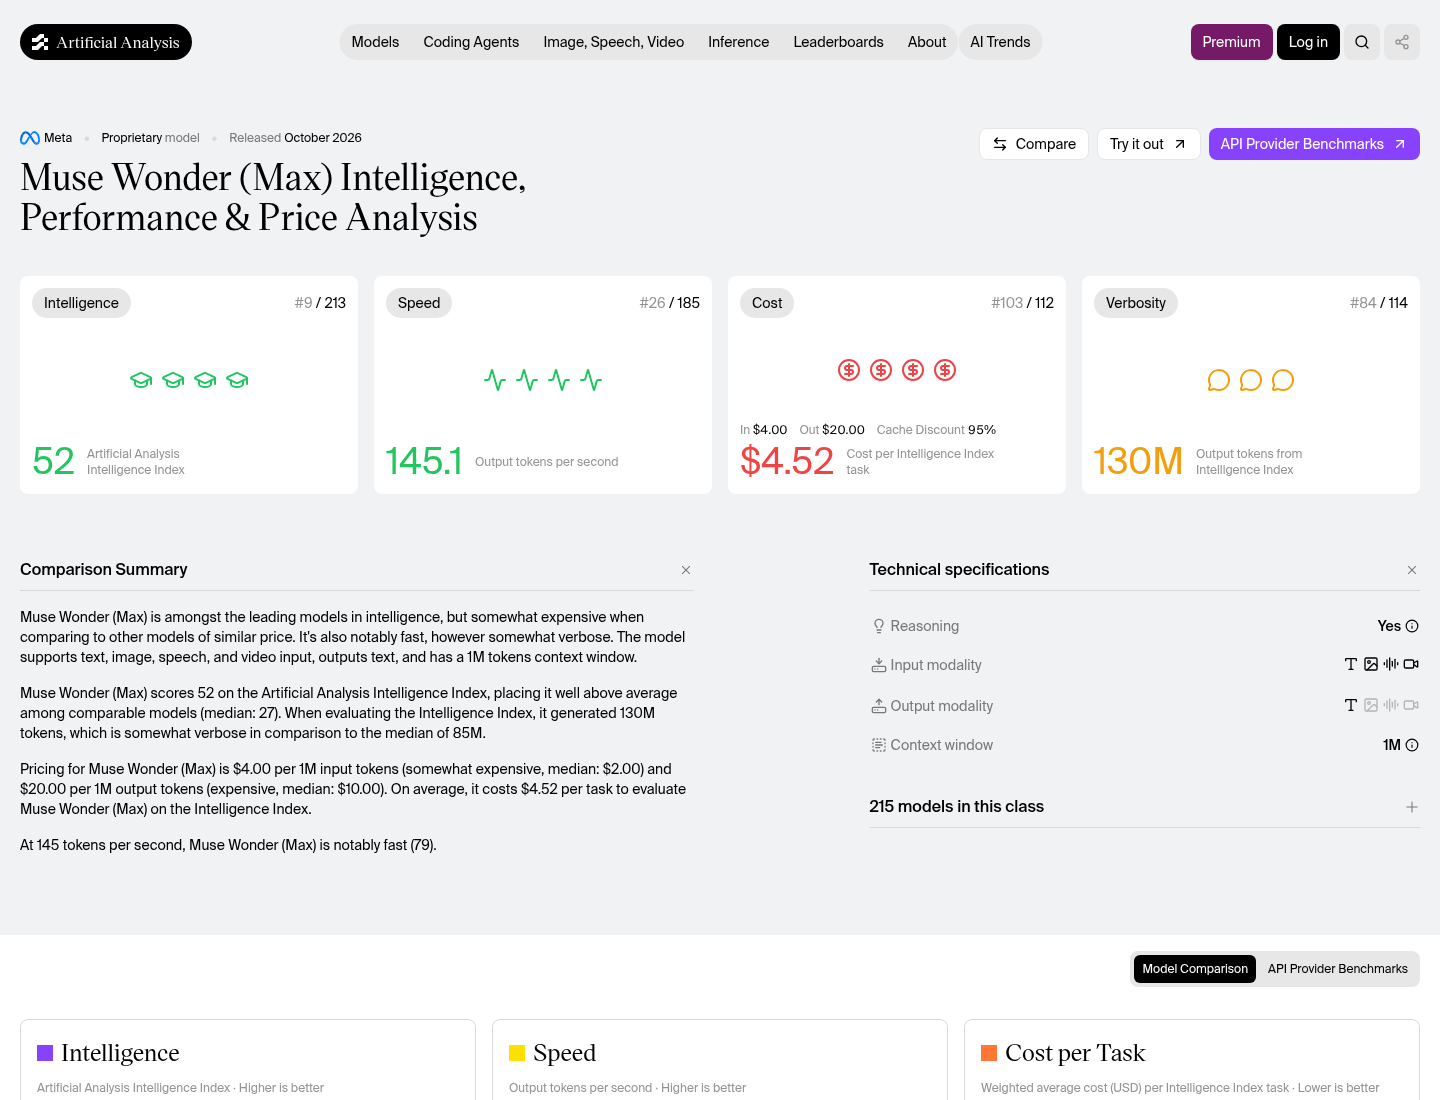This screenshot has height=1100, width=1440.
Task: Click the Meta logo icon
Action: coord(30,138)
